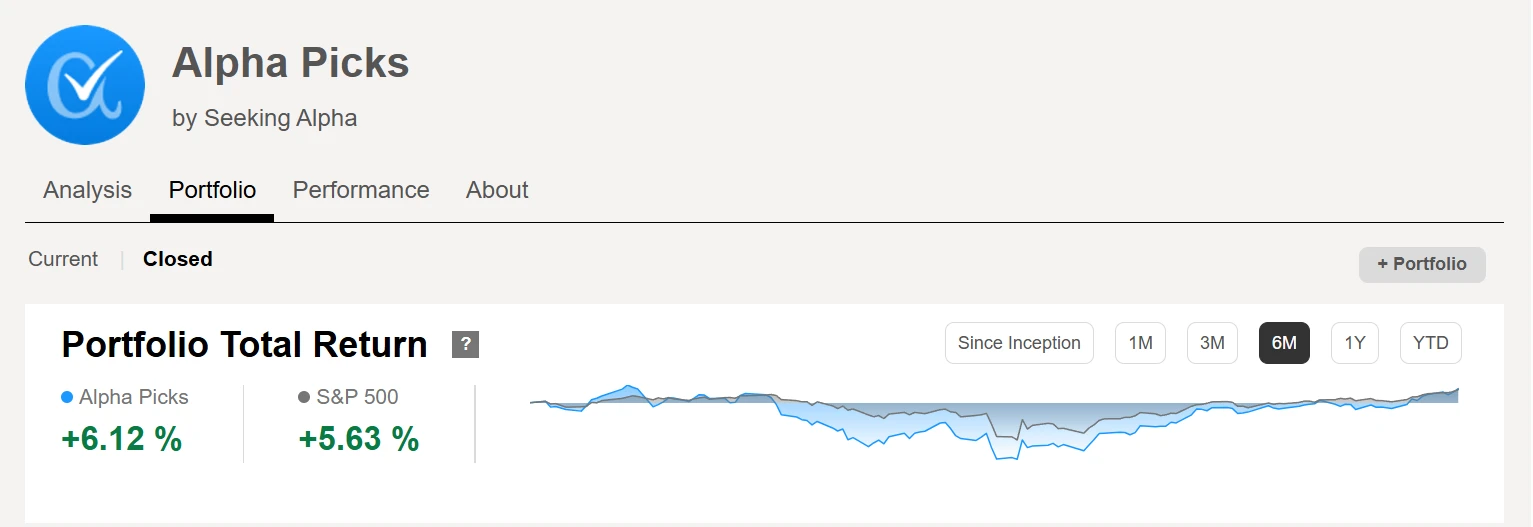The image size is (1533, 527).
Task: Open the Performance tab
Action: [361, 190]
